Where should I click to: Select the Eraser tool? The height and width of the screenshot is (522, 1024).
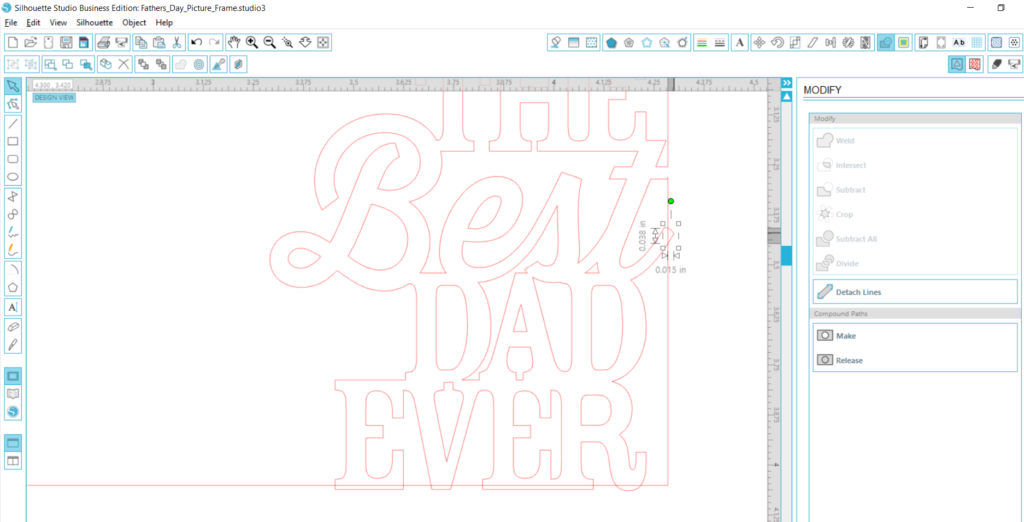click(x=13, y=326)
